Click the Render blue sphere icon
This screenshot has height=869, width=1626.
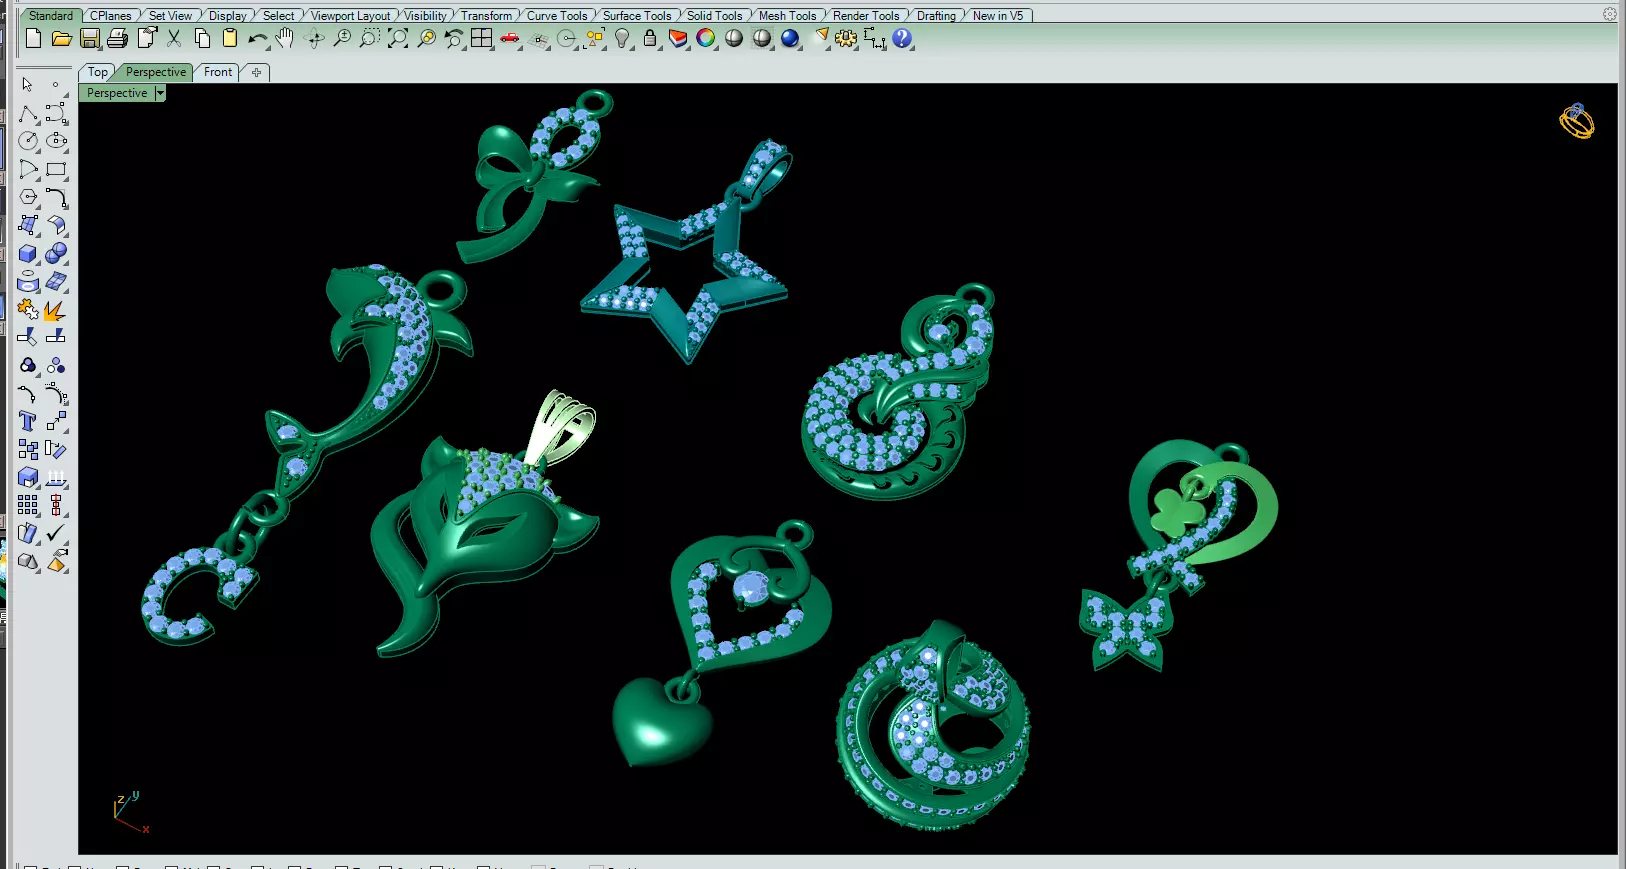point(790,38)
